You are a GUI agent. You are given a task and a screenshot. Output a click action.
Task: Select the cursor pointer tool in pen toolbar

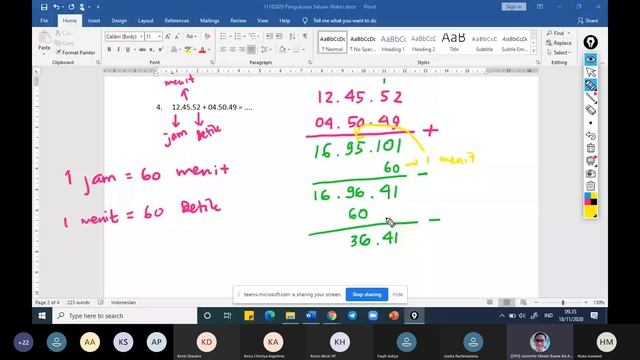pos(591,72)
